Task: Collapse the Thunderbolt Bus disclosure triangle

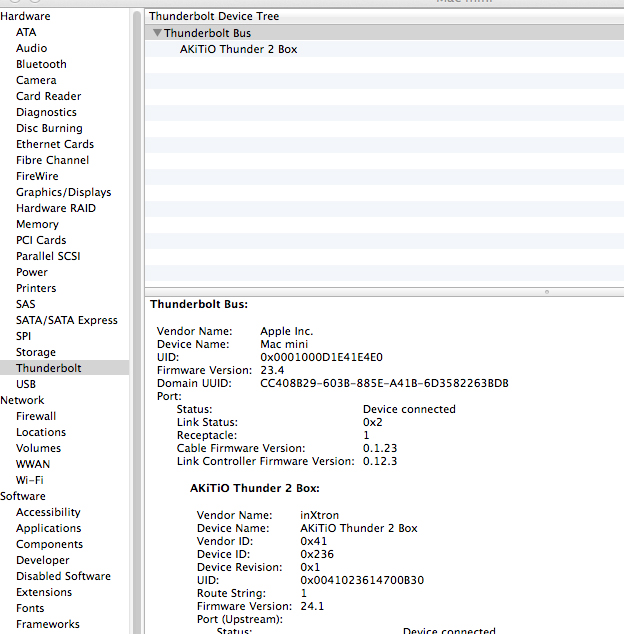Action: (157, 33)
